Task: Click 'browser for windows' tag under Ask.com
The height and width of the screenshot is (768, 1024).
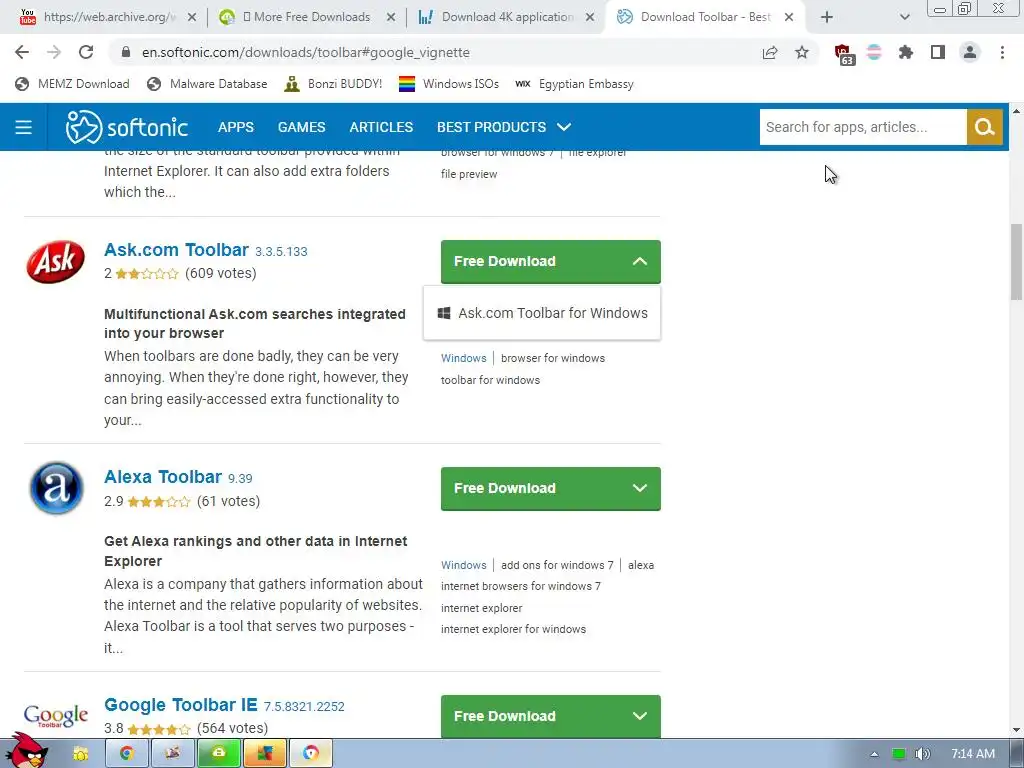Action: click(x=552, y=358)
